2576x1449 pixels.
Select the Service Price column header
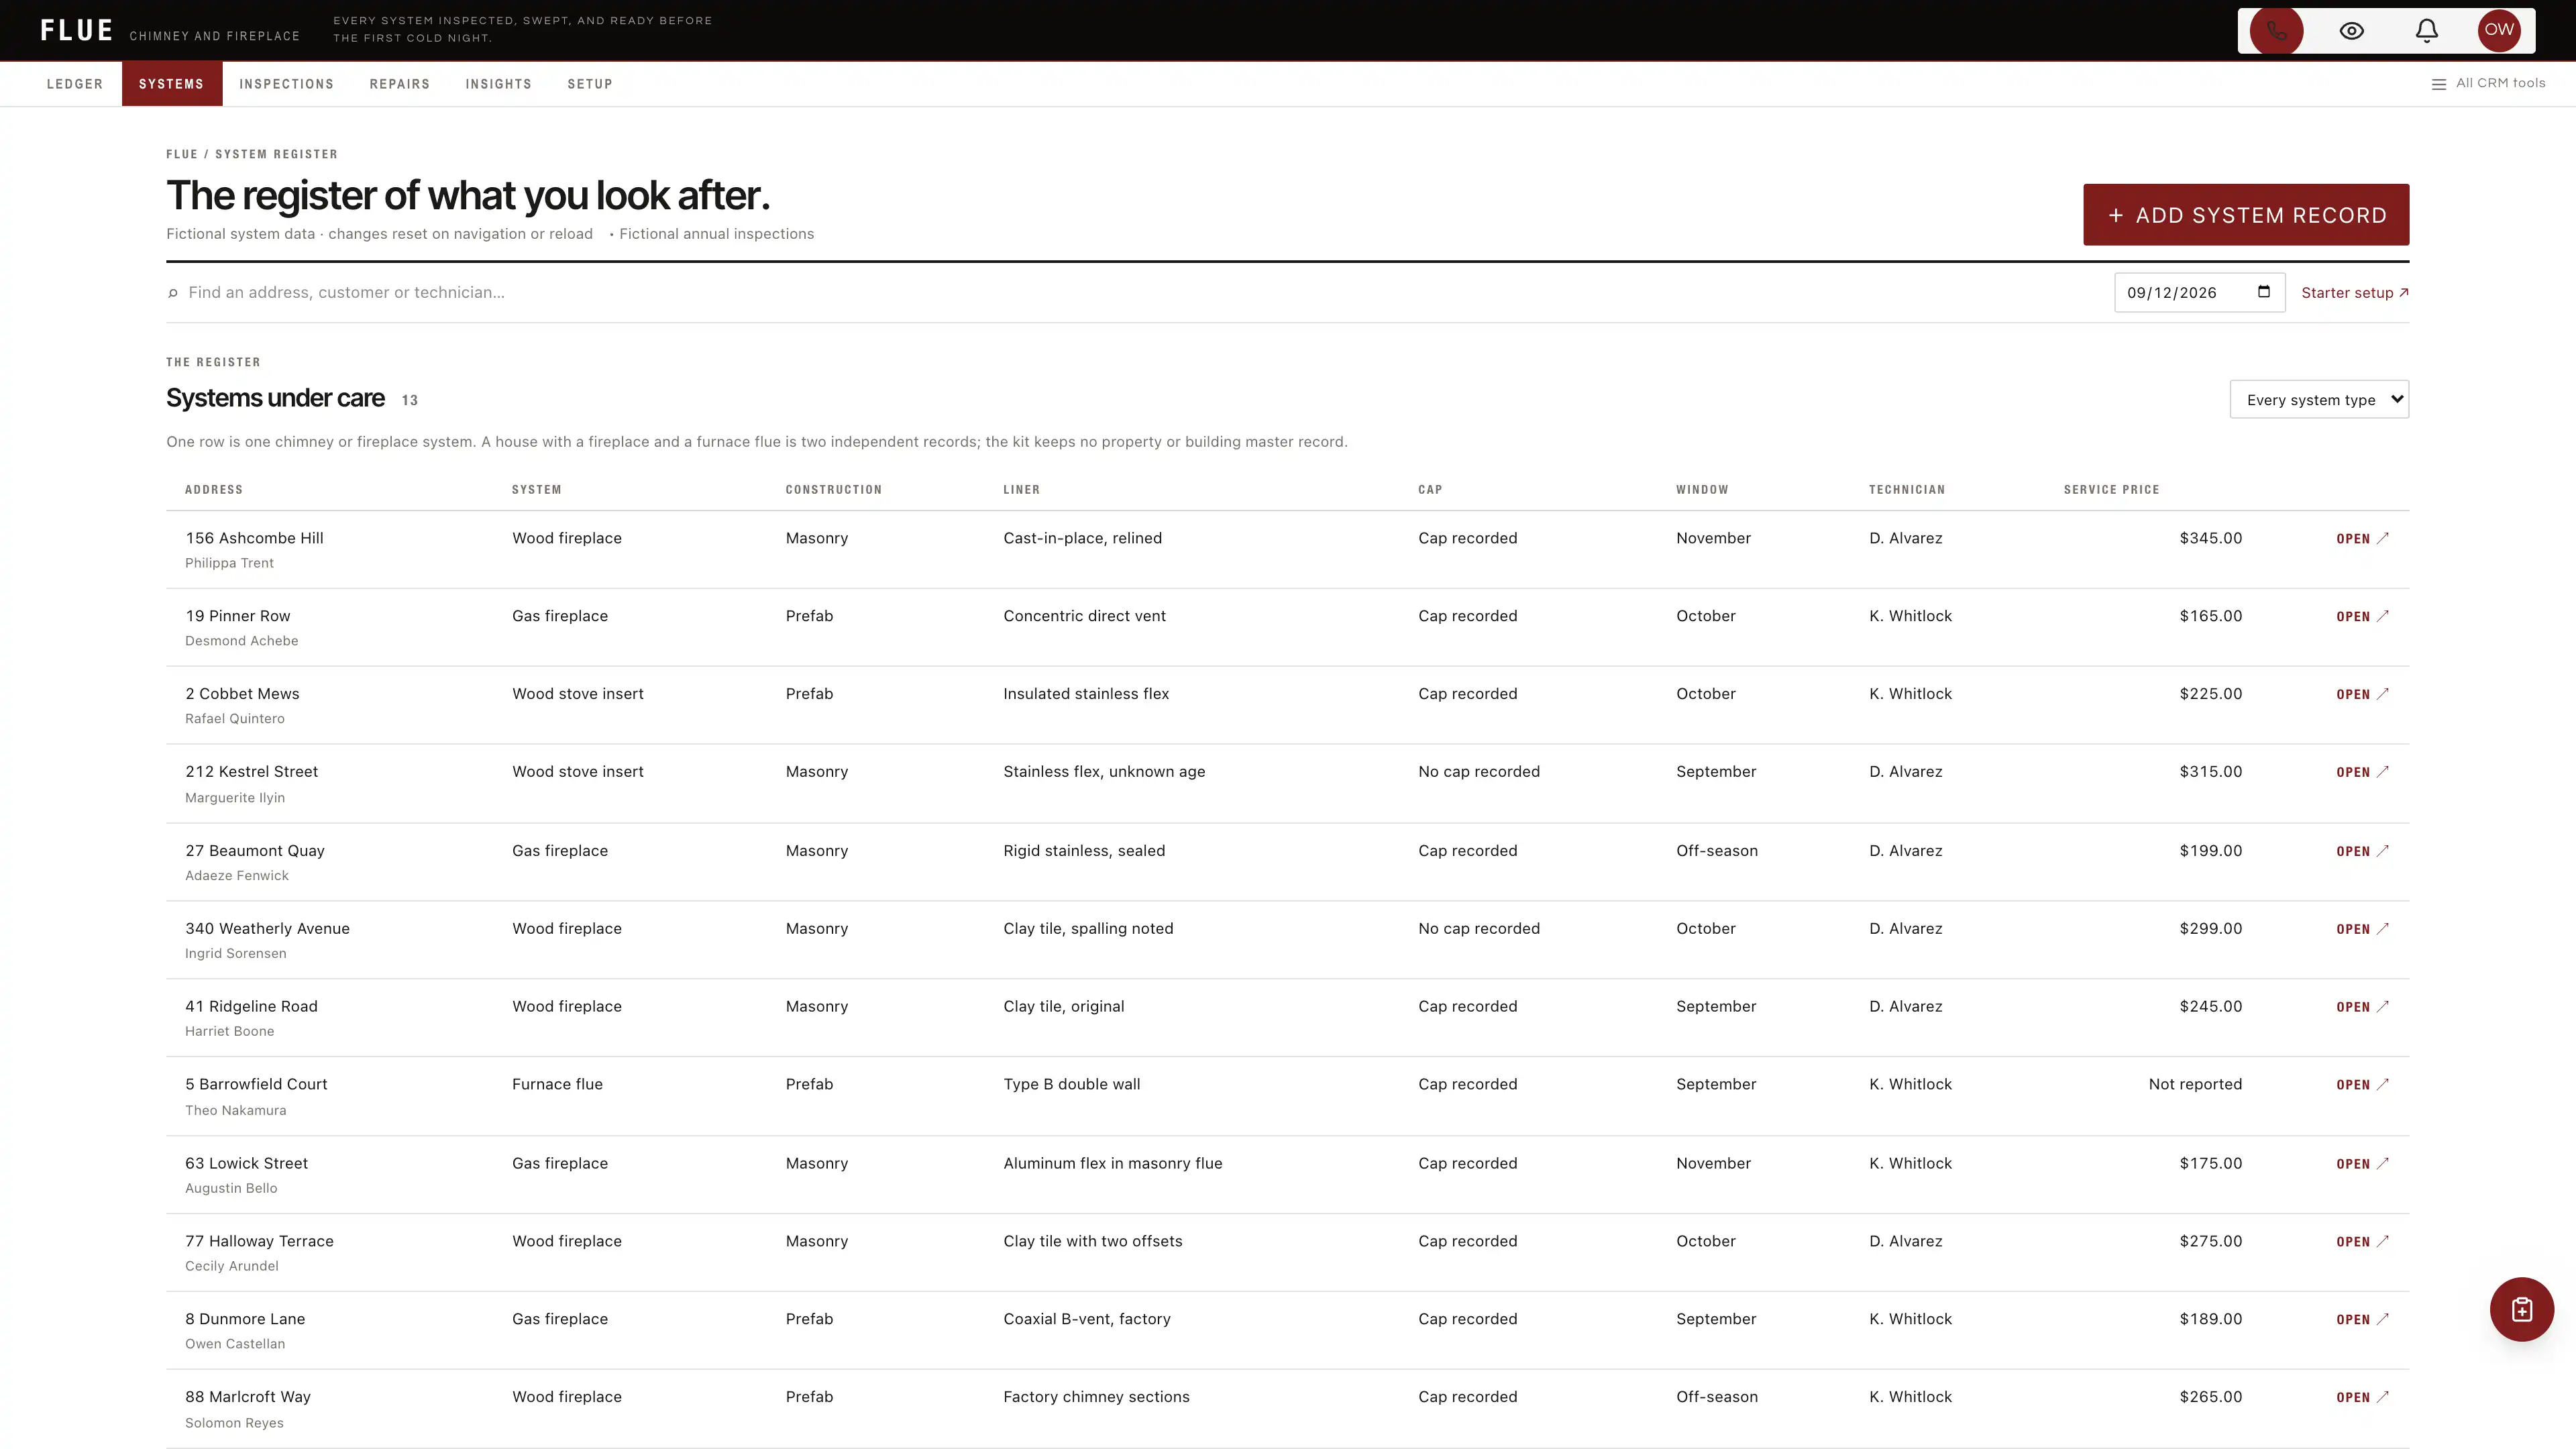coord(2111,490)
